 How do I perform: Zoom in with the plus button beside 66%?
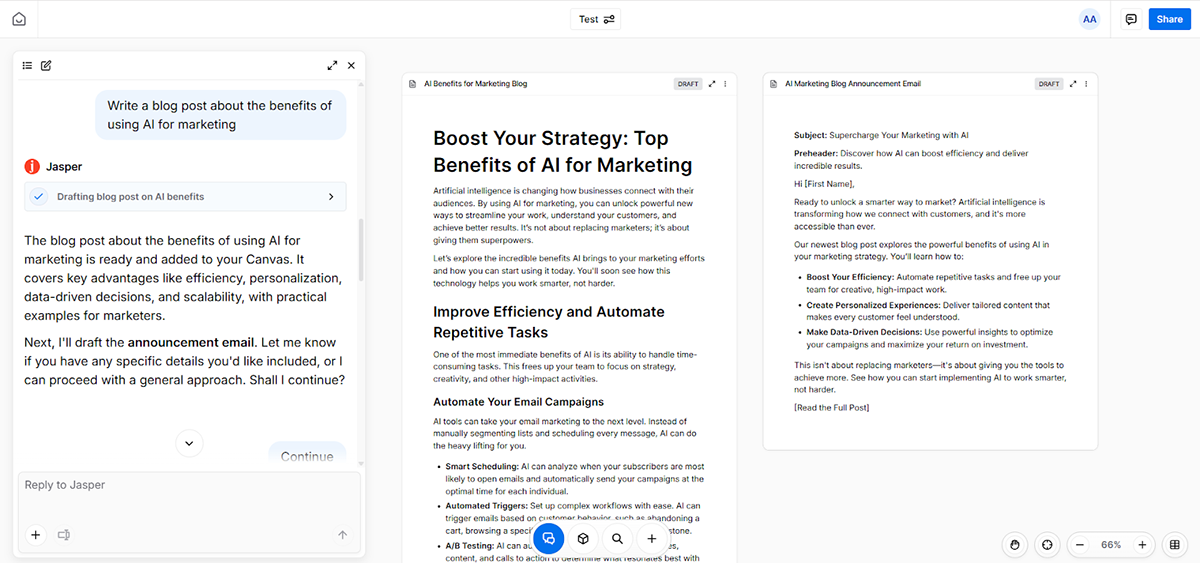[x=1142, y=545]
